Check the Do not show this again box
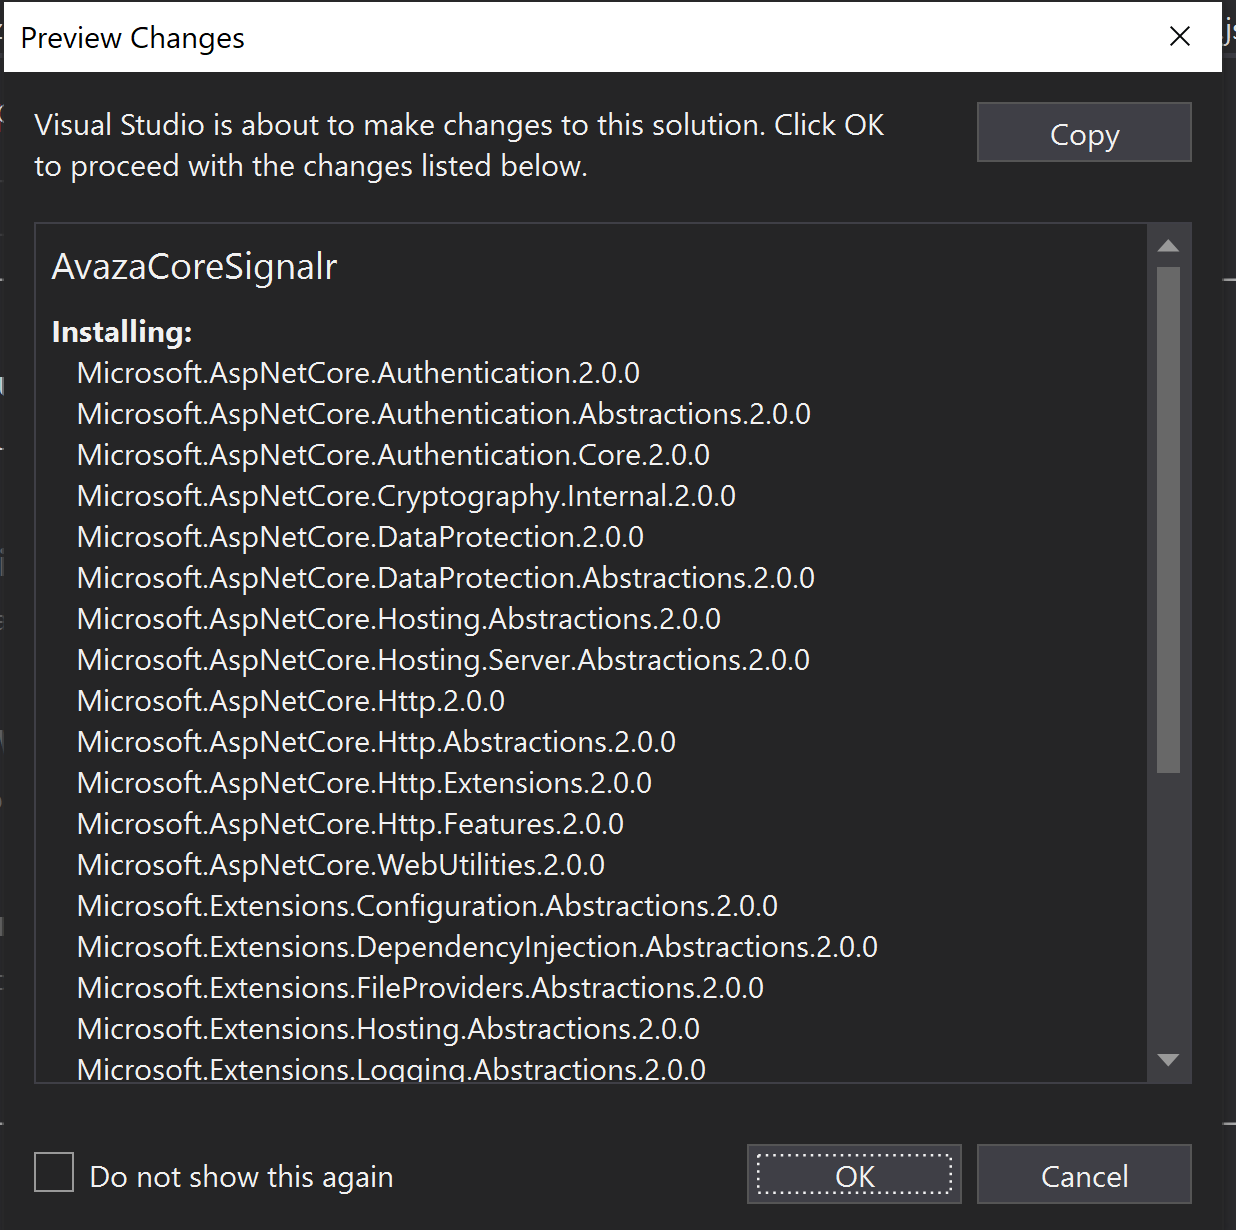 pos(54,1172)
